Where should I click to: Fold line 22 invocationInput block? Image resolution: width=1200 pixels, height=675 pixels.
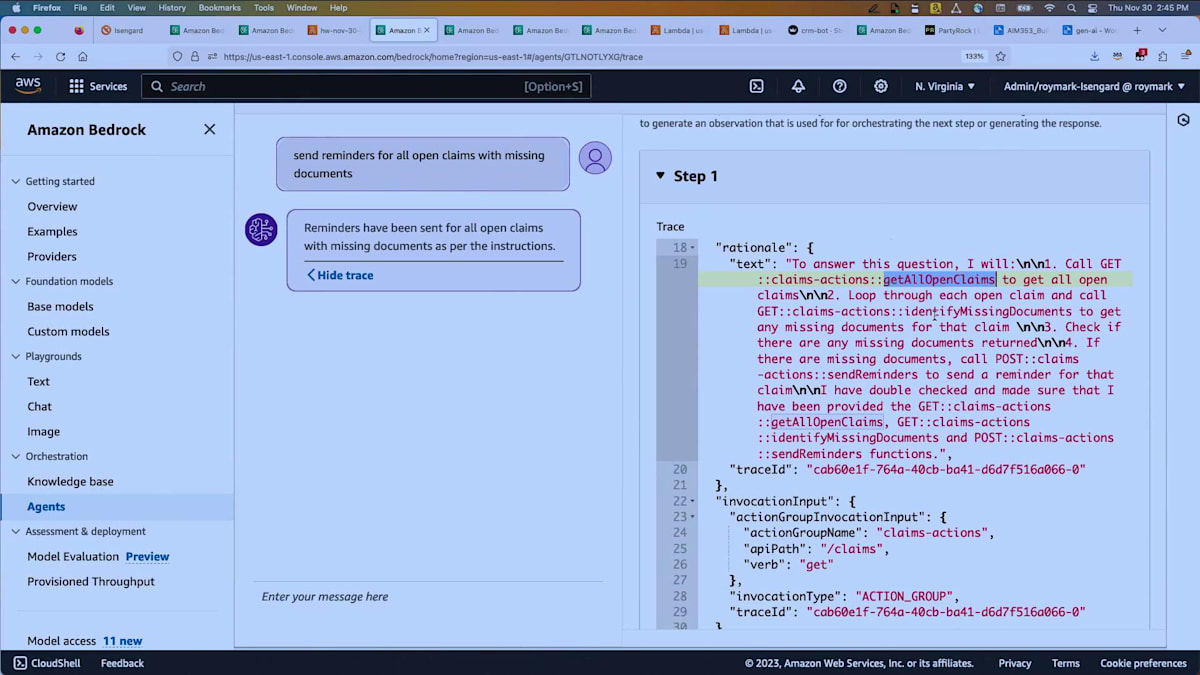coord(692,501)
